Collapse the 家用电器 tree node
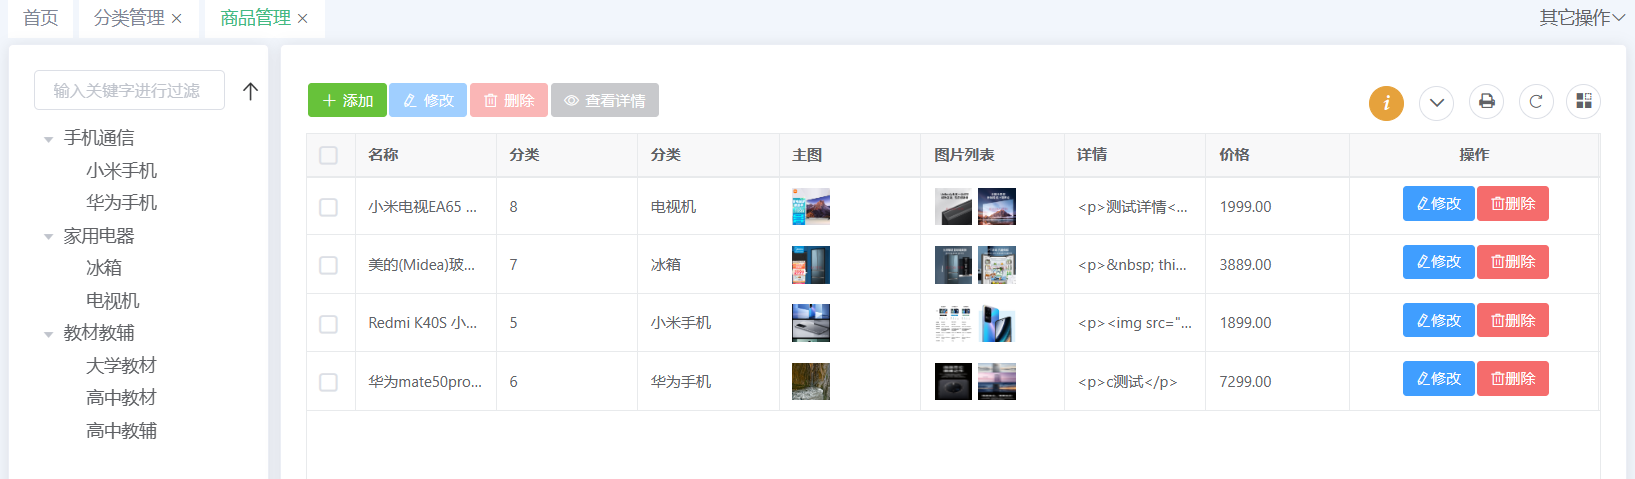Image resolution: width=1635 pixels, height=479 pixels. click(x=48, y=237)
